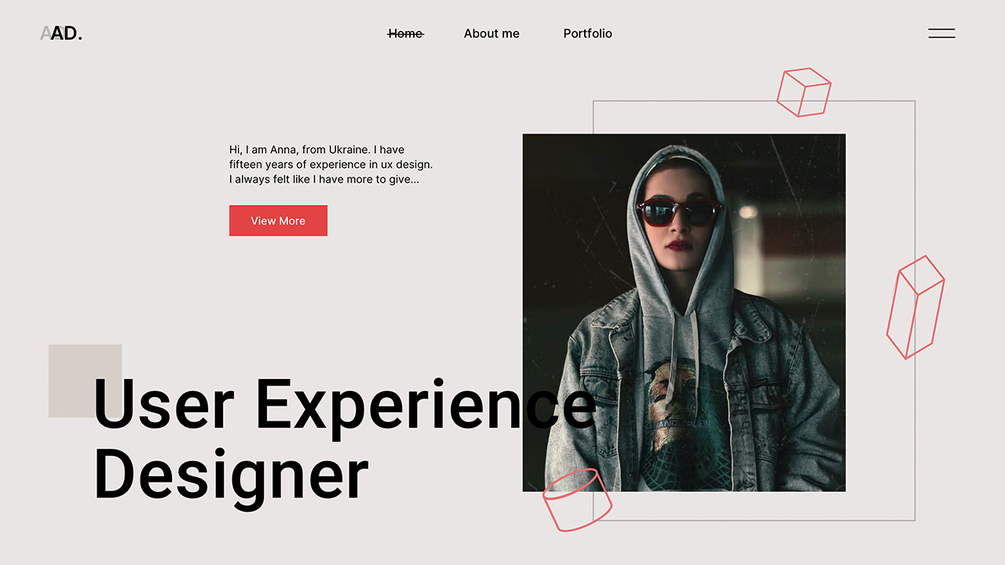Open the Portfolio nav link
This screenshot has width=1005, height=565.
(x=588, y=33)
